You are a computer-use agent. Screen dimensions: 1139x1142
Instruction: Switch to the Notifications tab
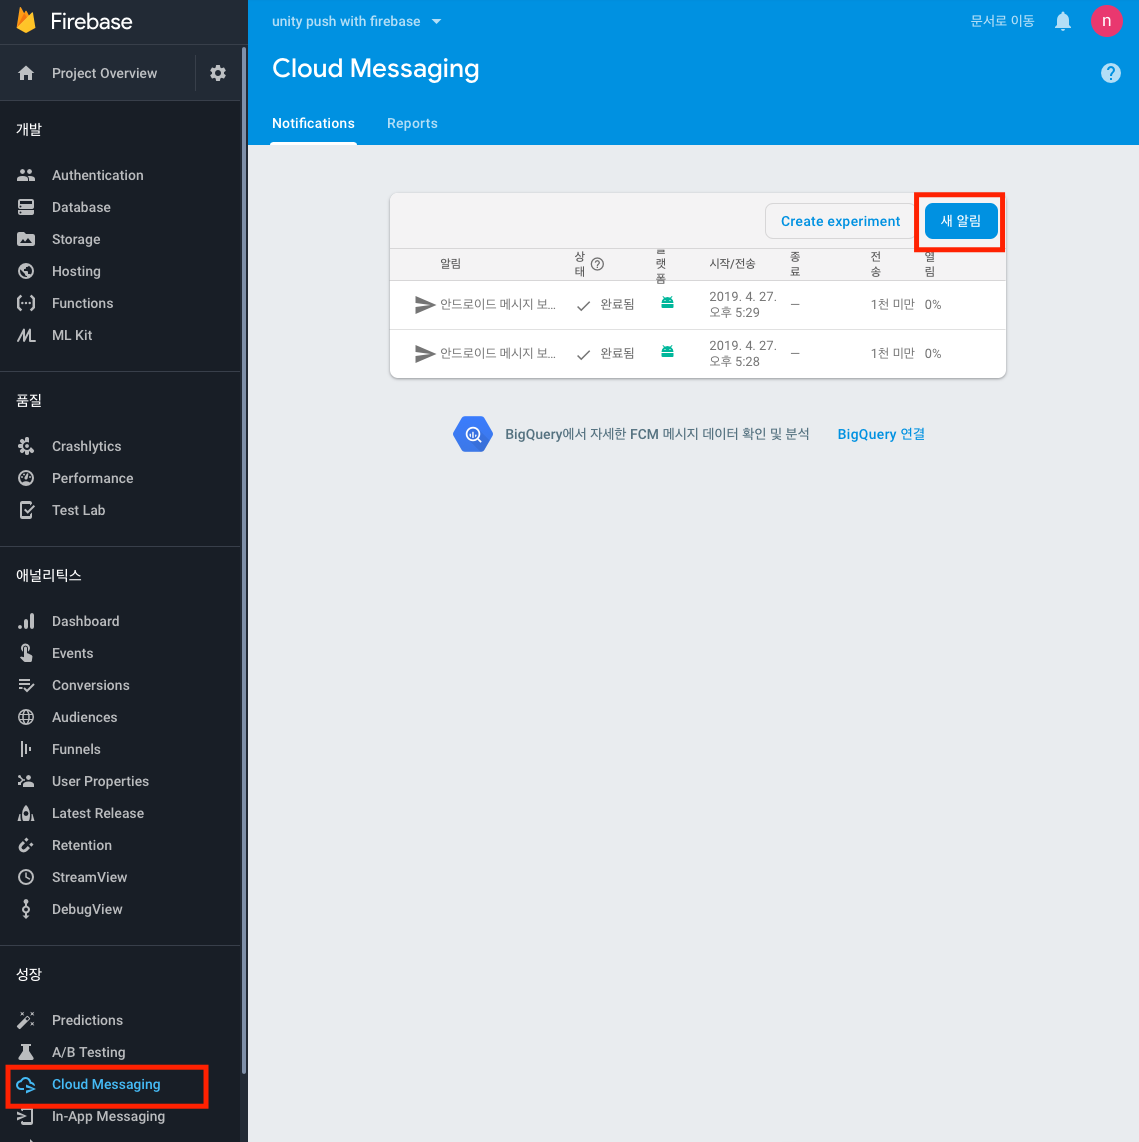tap(313, 123)
